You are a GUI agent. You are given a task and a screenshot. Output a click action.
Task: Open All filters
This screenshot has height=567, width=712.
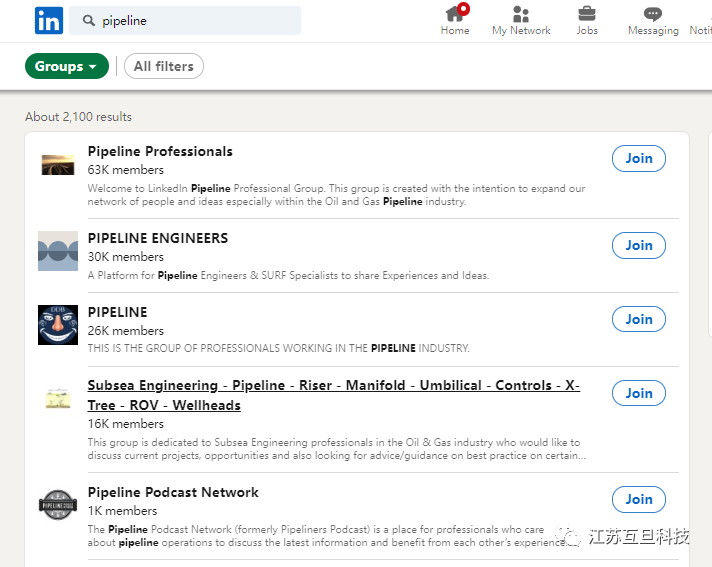[163, 66]
